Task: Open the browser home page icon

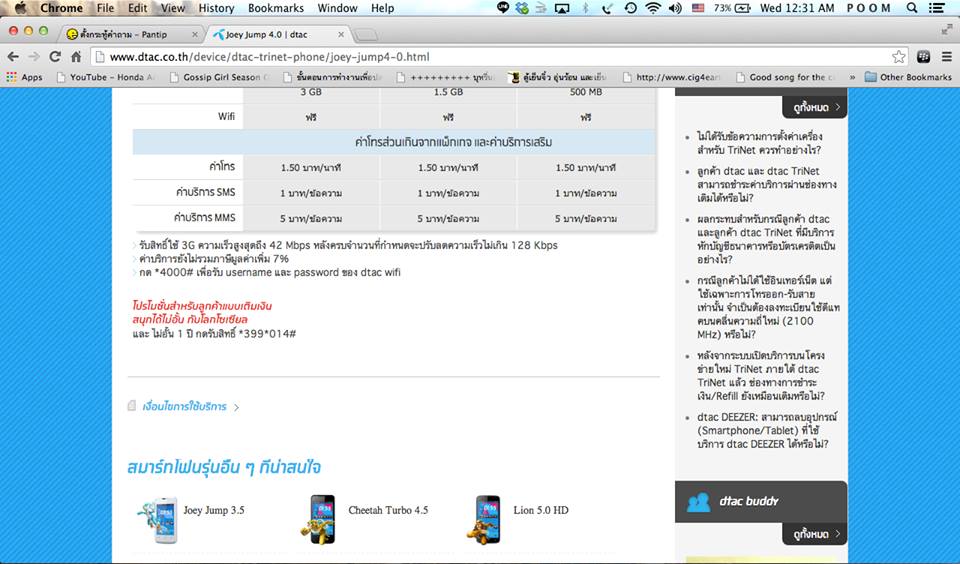Action: 76,56
